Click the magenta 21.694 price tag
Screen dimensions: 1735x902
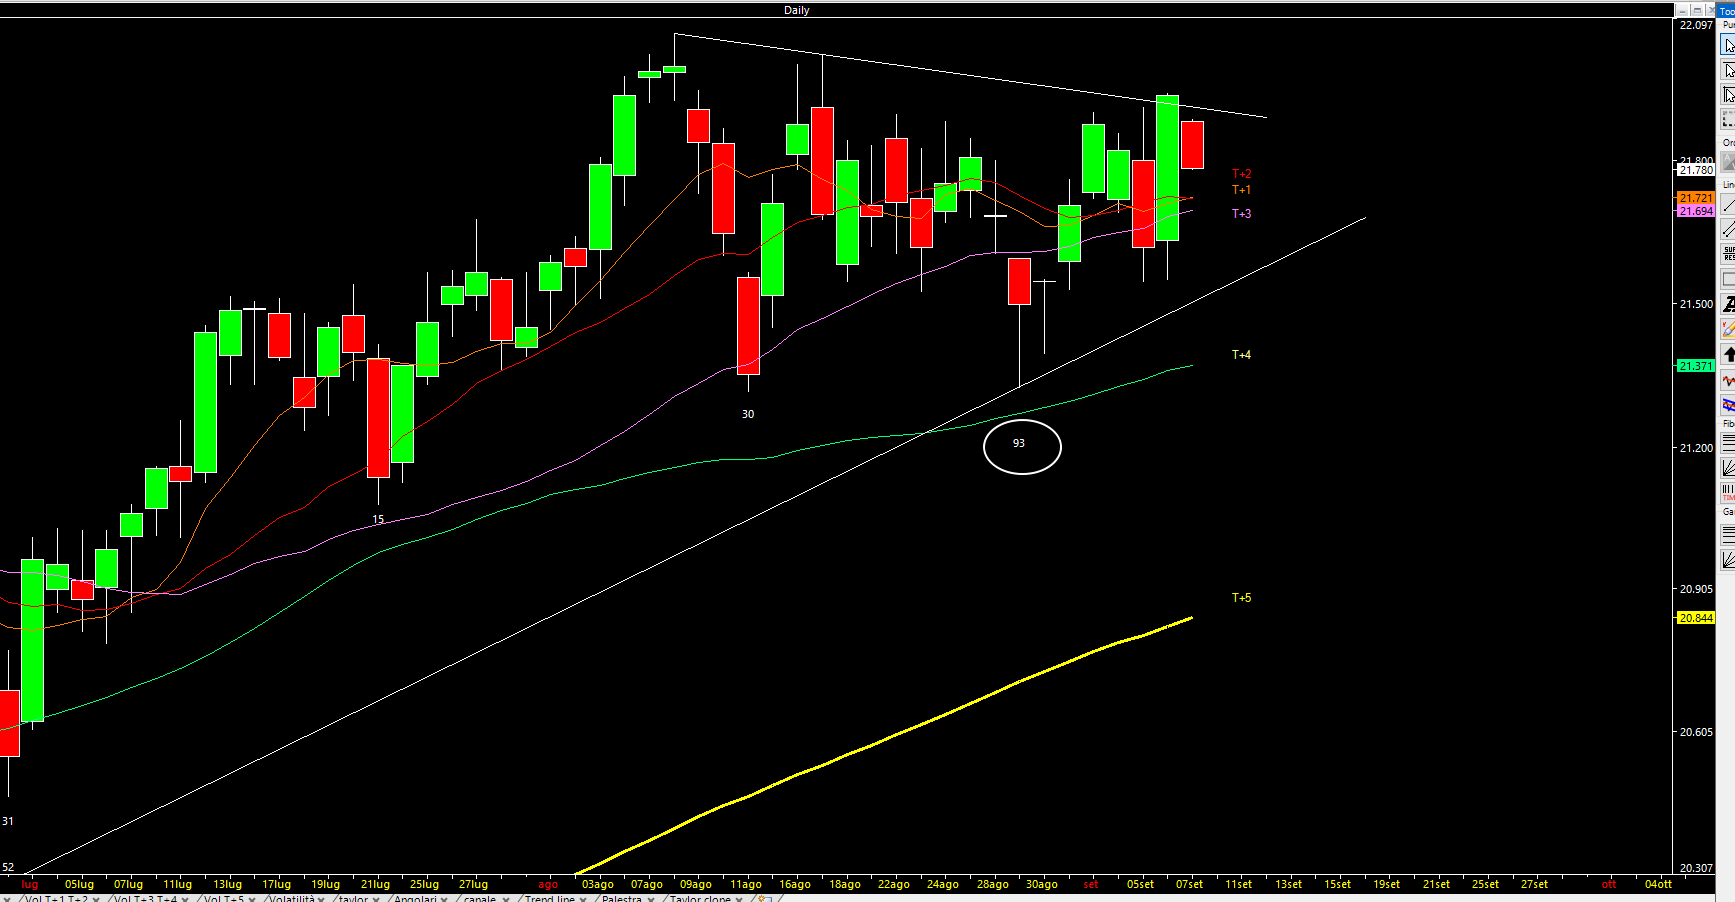[1696, 211]
